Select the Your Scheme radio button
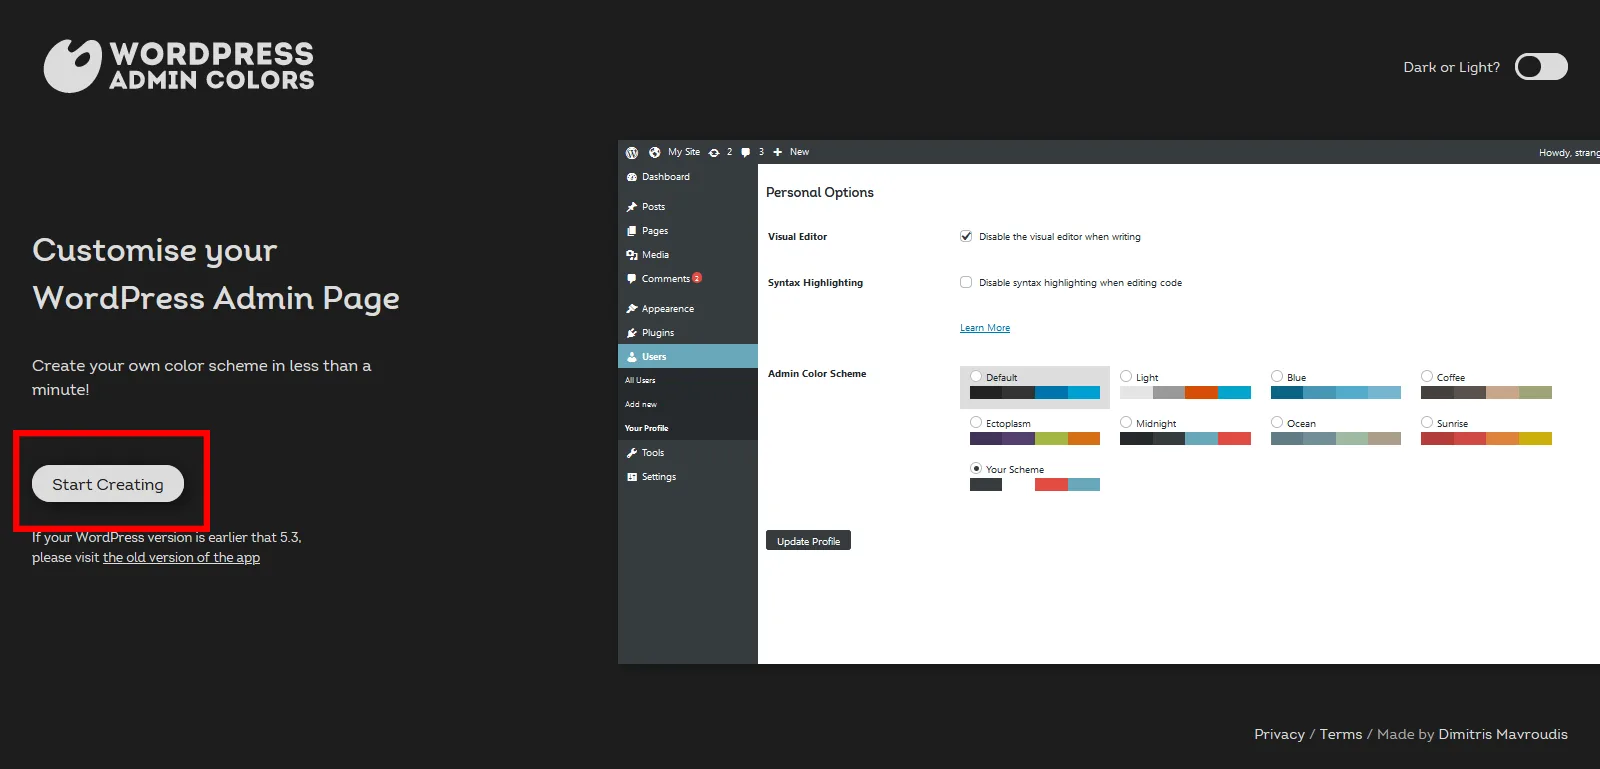 976,468
